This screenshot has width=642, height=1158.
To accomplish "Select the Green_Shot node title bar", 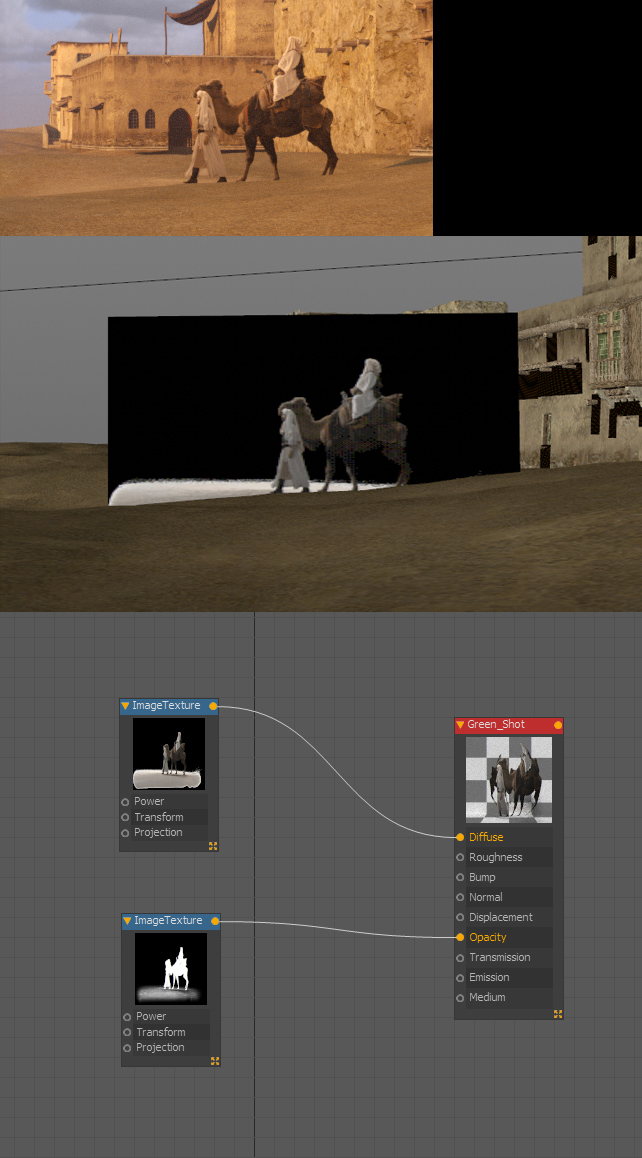I will click(x=509, y=725).
